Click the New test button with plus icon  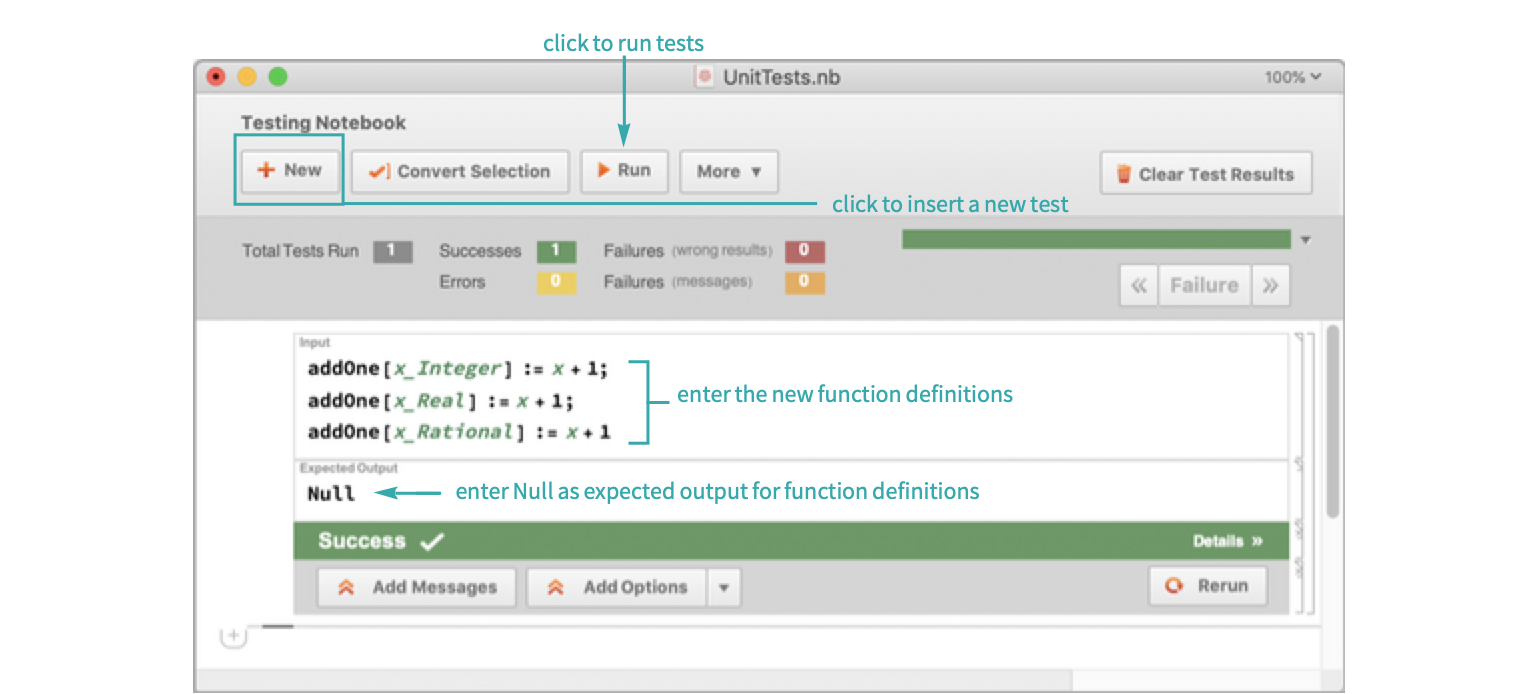pyautogui.click(x=290, y=171)
